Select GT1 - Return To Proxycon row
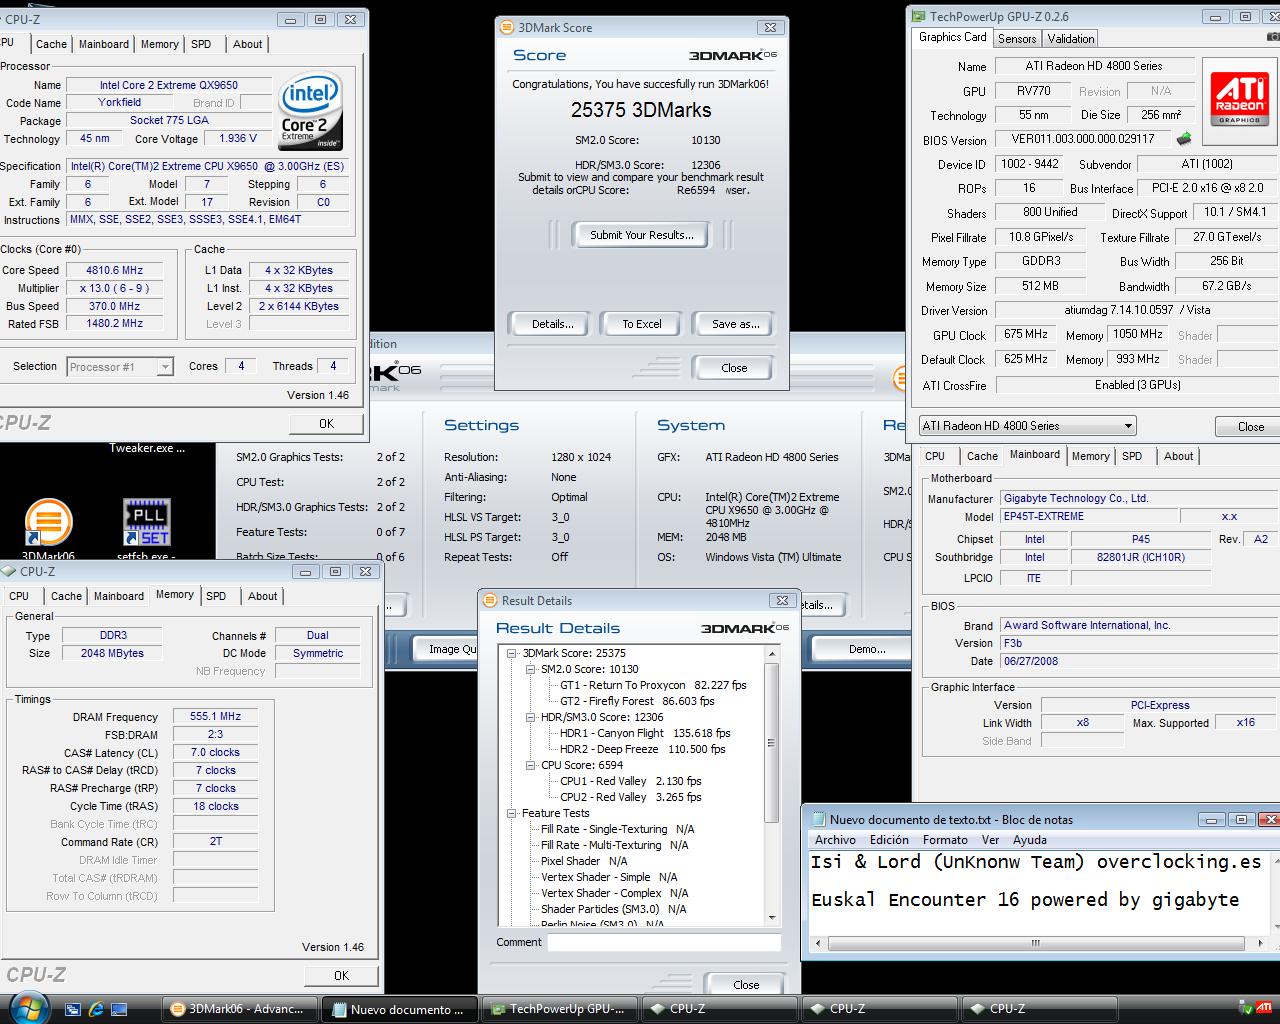 tap(653, 685)
